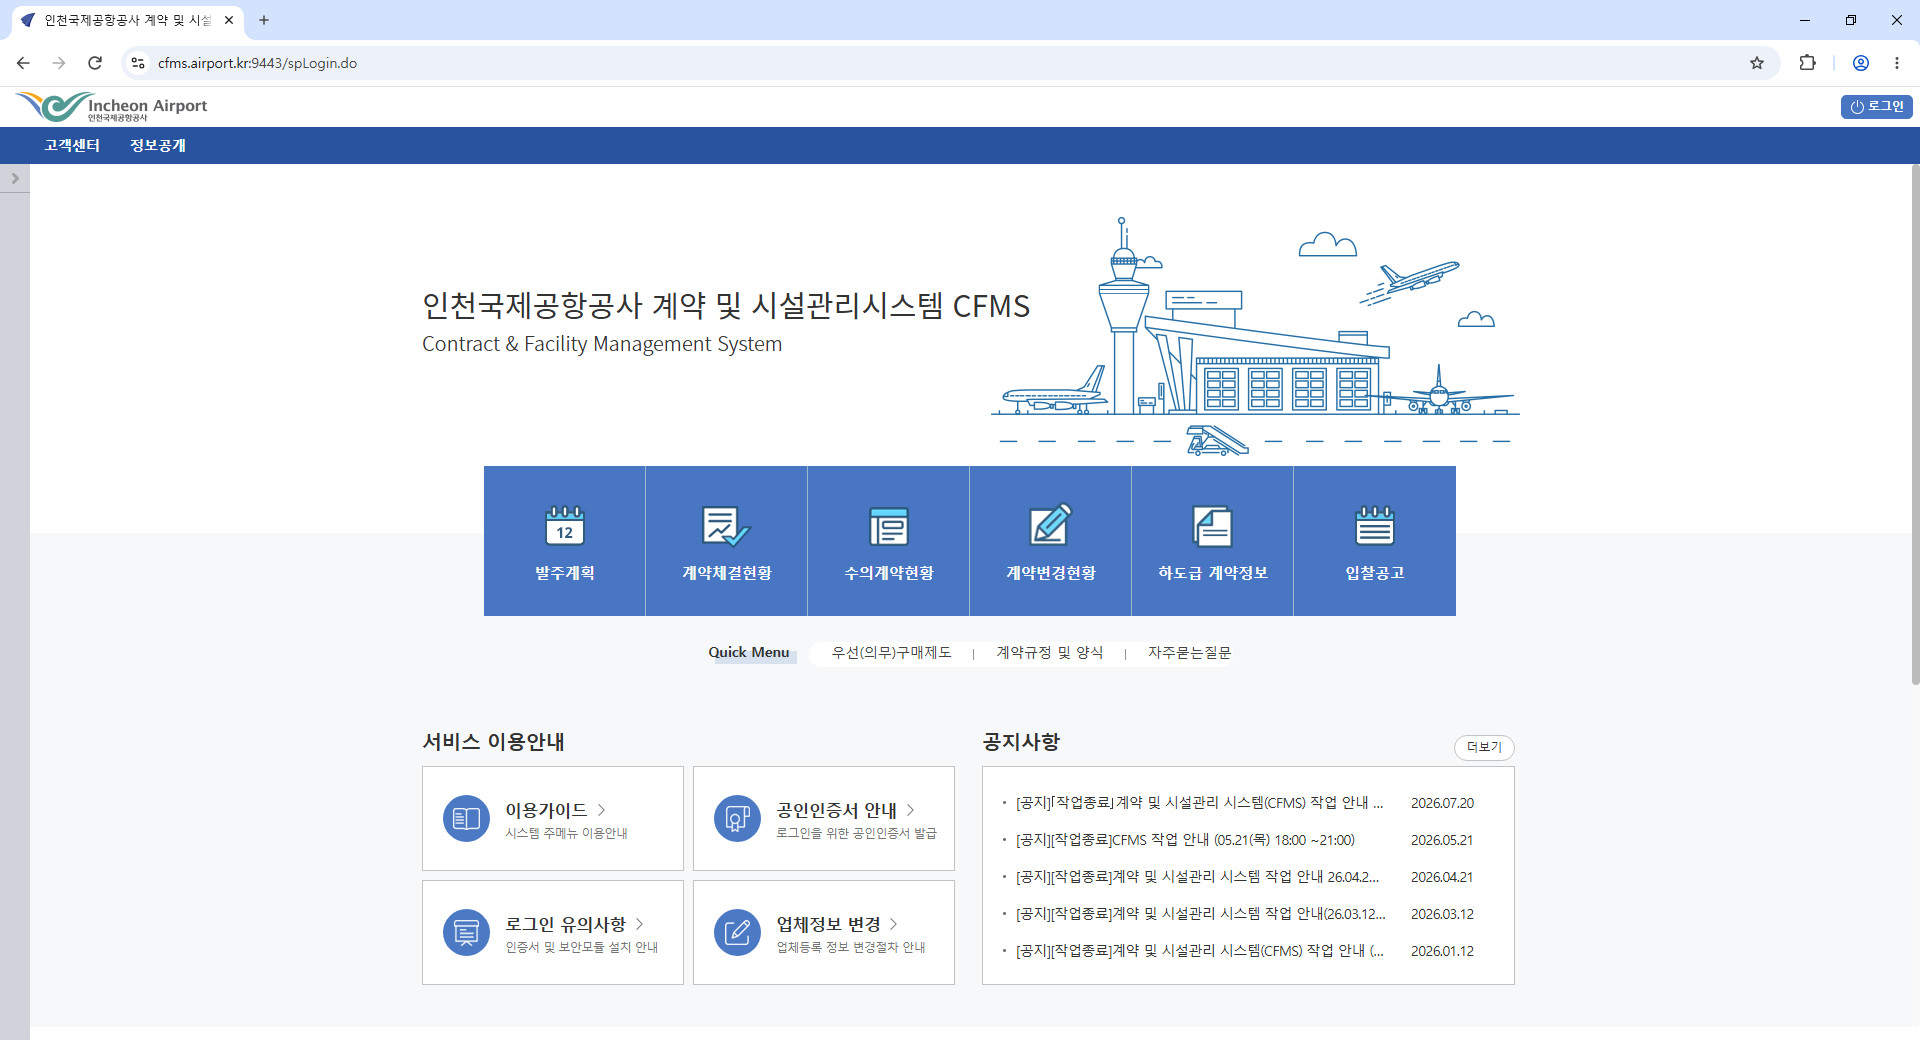Click the 공지사항 heading
Image resolution: width=1920 pixels, height=1040 pixels.
pos(1021,742)
